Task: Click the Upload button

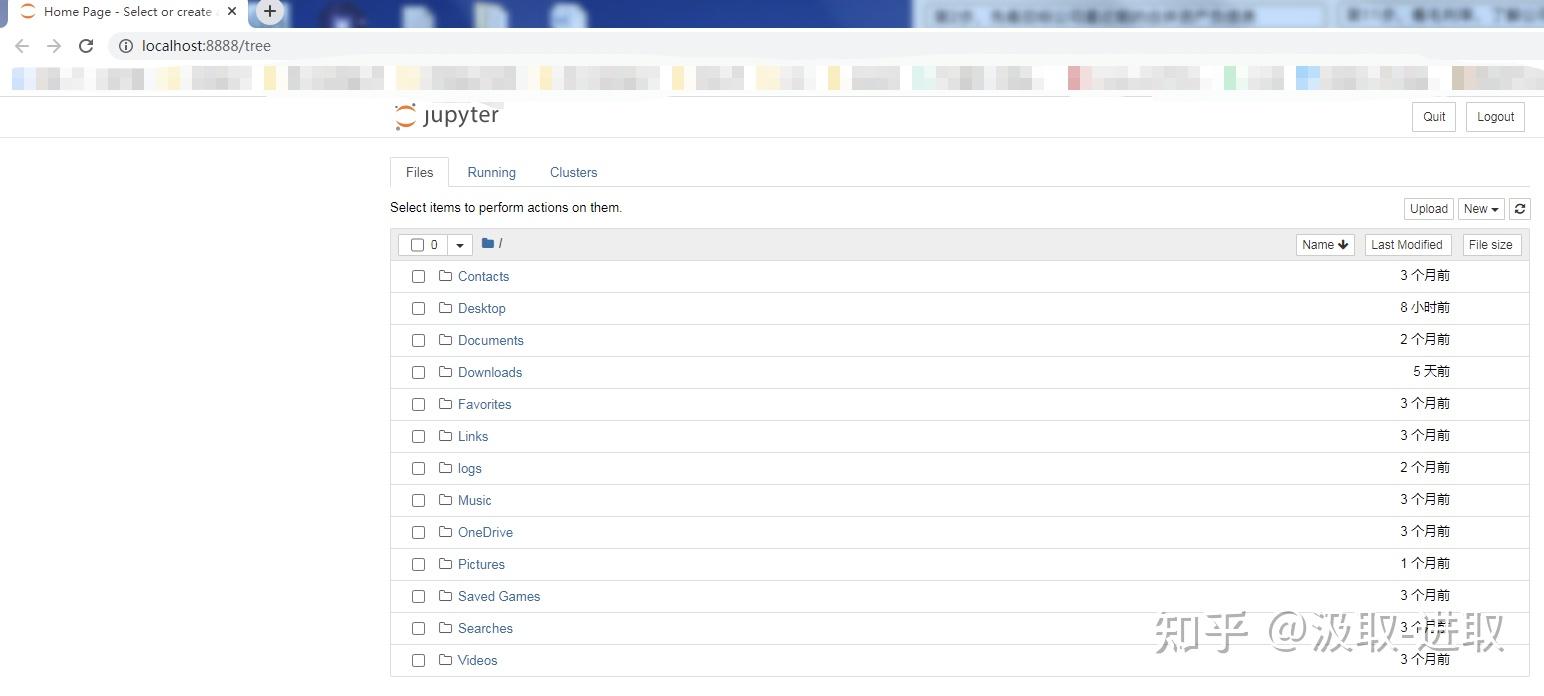Action: [x=1428, y=209]
